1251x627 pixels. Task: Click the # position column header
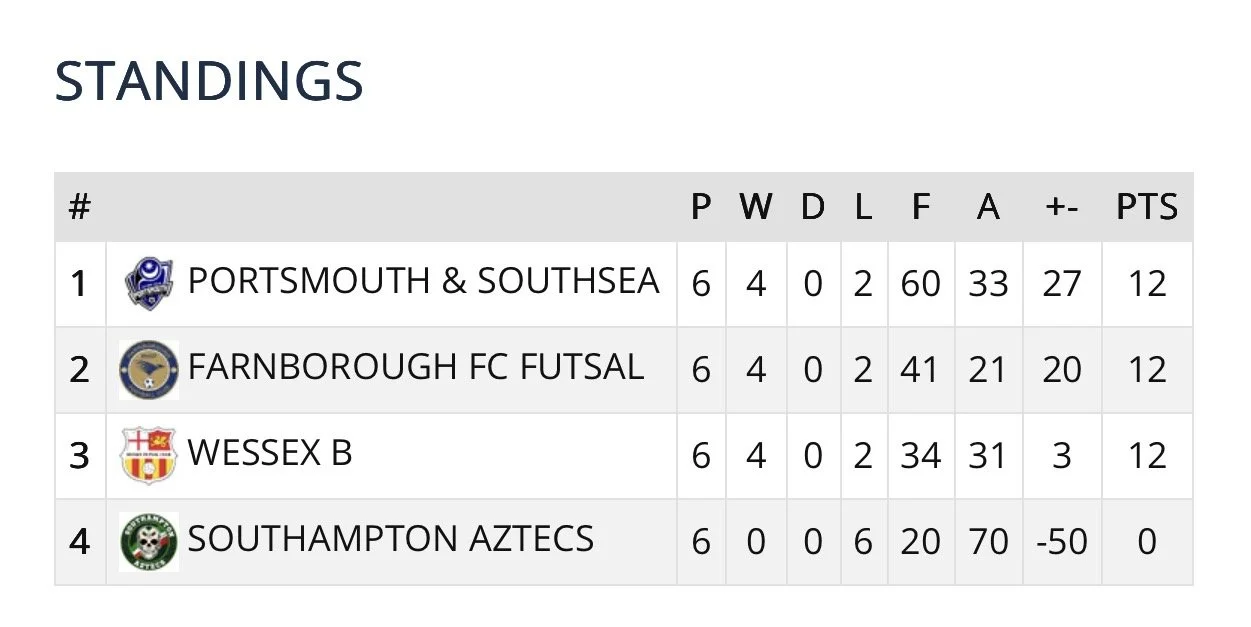80,208
